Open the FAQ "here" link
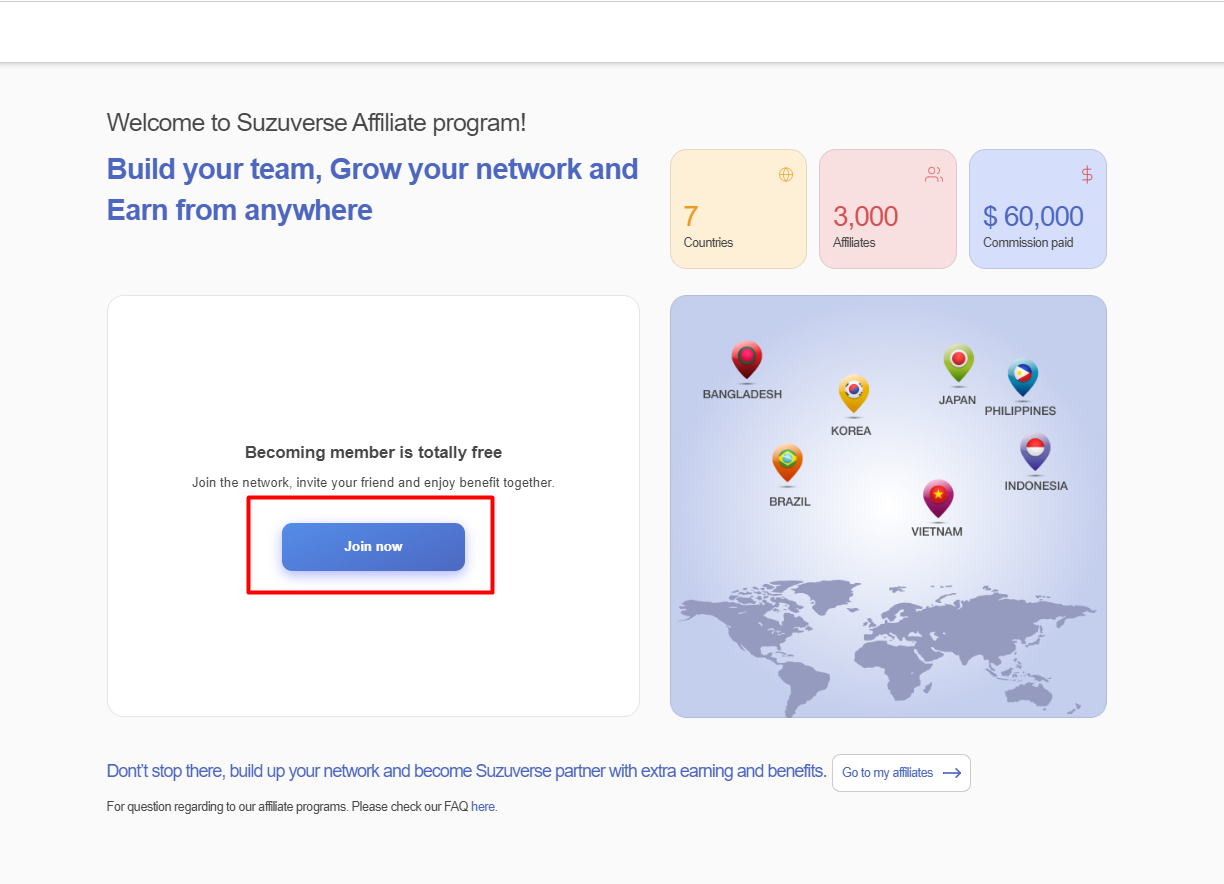 (483, 807)
